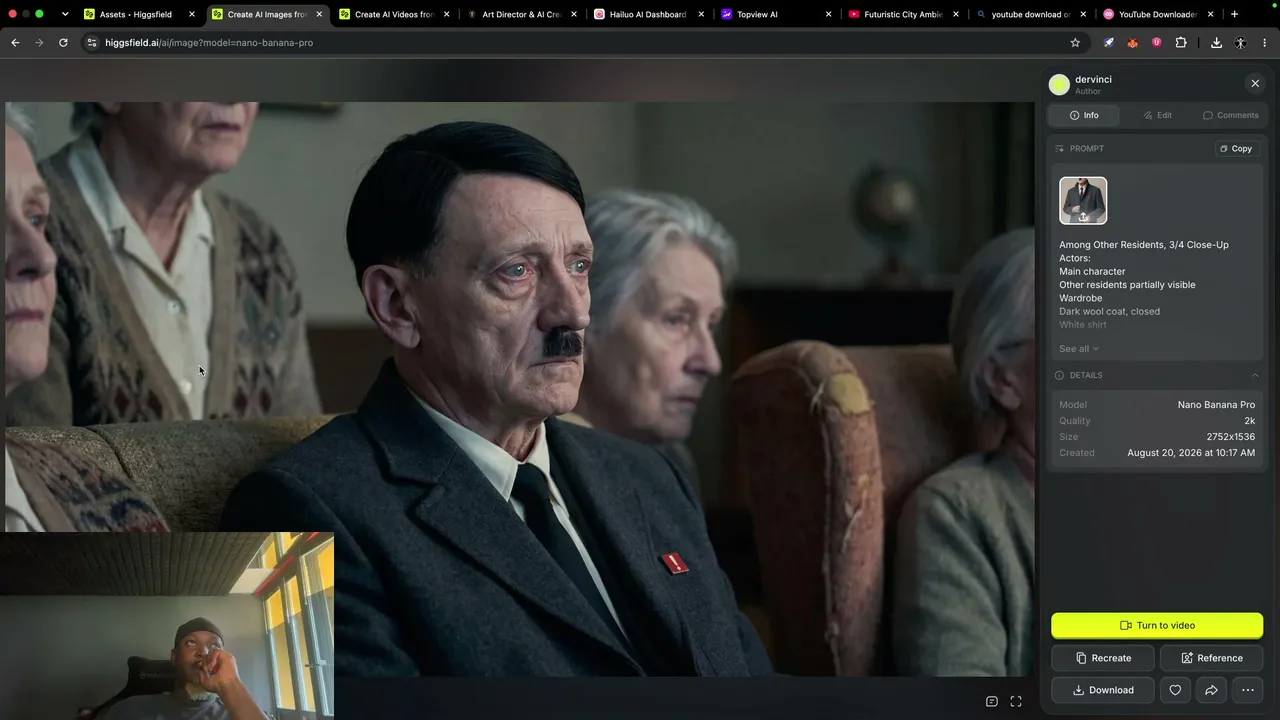Screen dimensions: 1280x720
Task: Go back to the previous page
Action: click(x=15, y=43)
